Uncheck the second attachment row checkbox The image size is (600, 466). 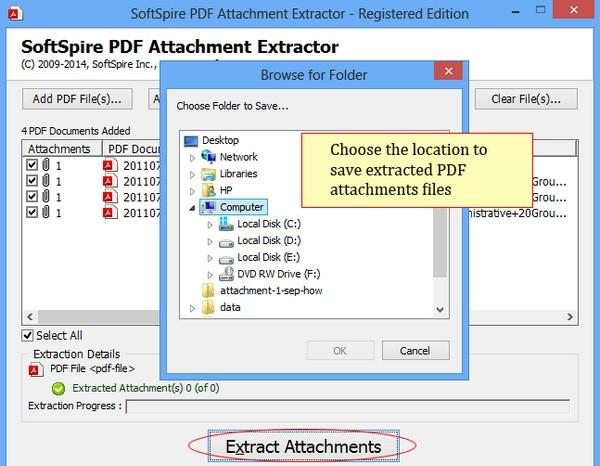click(32, 181)
